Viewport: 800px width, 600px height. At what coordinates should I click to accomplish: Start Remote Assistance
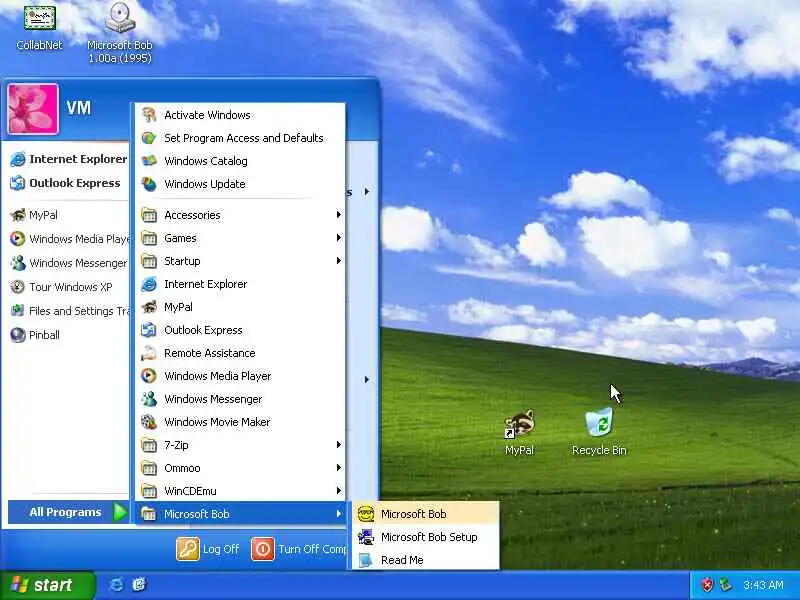point(240,353)
